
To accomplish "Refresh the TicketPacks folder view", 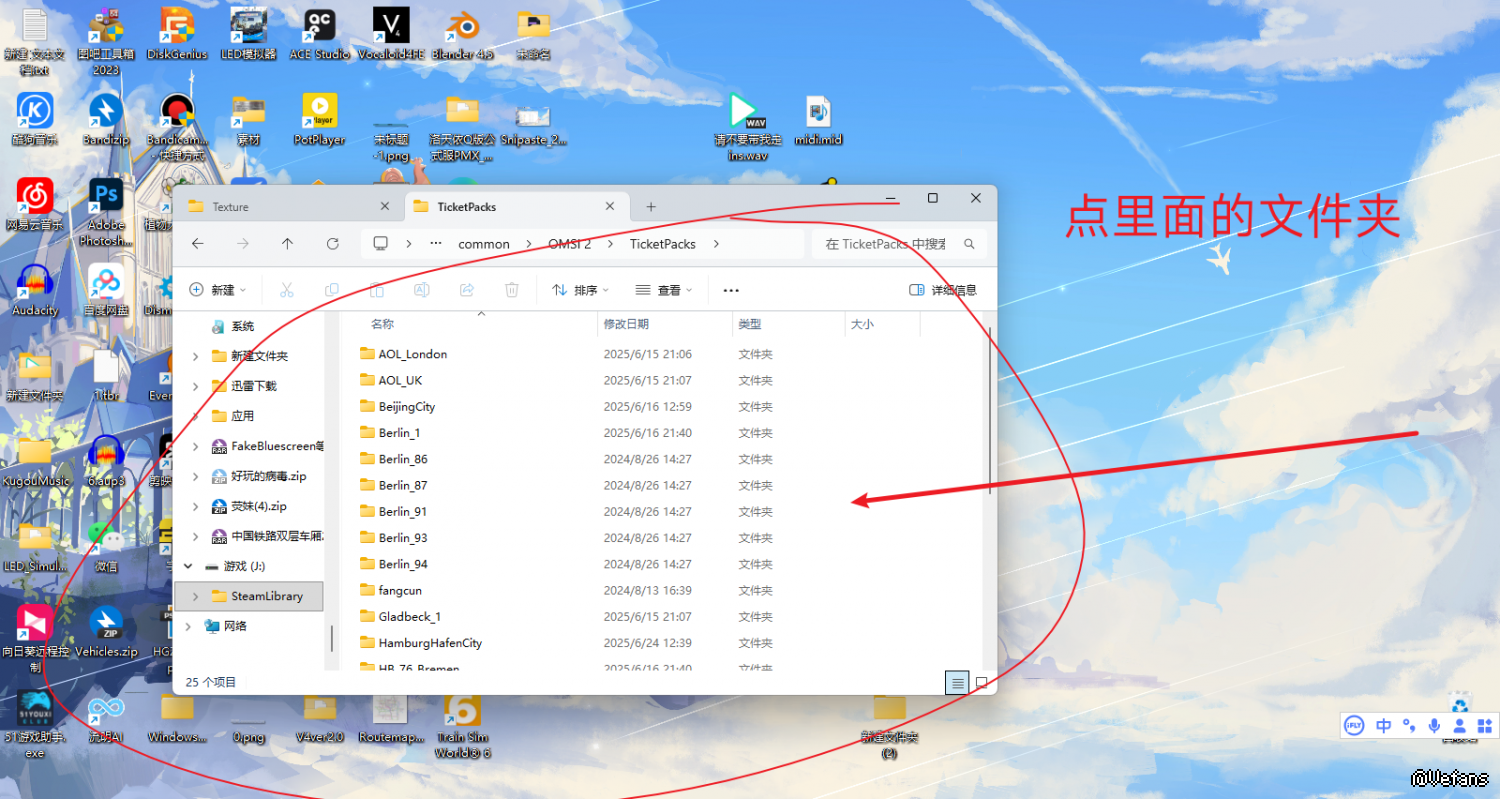I will pyautogui.click(x=333, y=244).
